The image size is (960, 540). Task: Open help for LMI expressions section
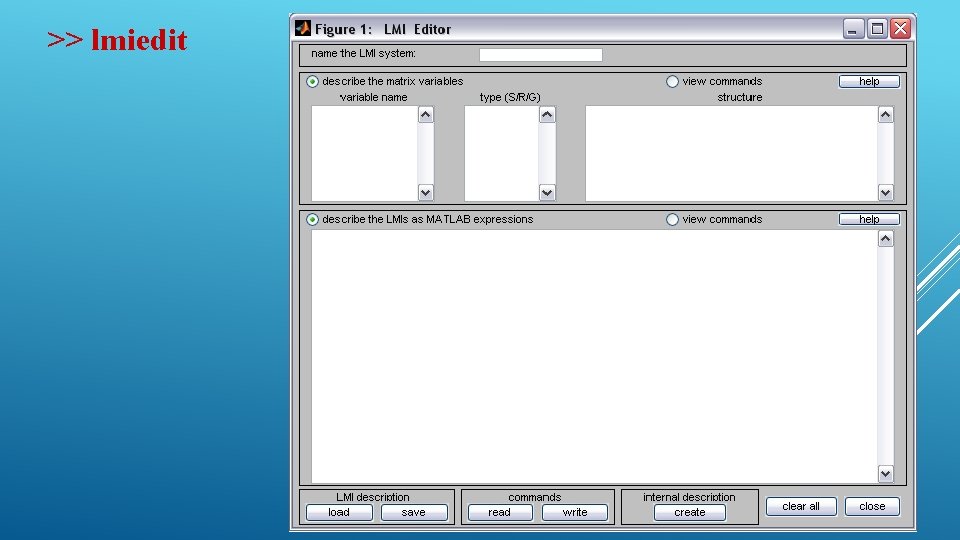click(869, 219)
